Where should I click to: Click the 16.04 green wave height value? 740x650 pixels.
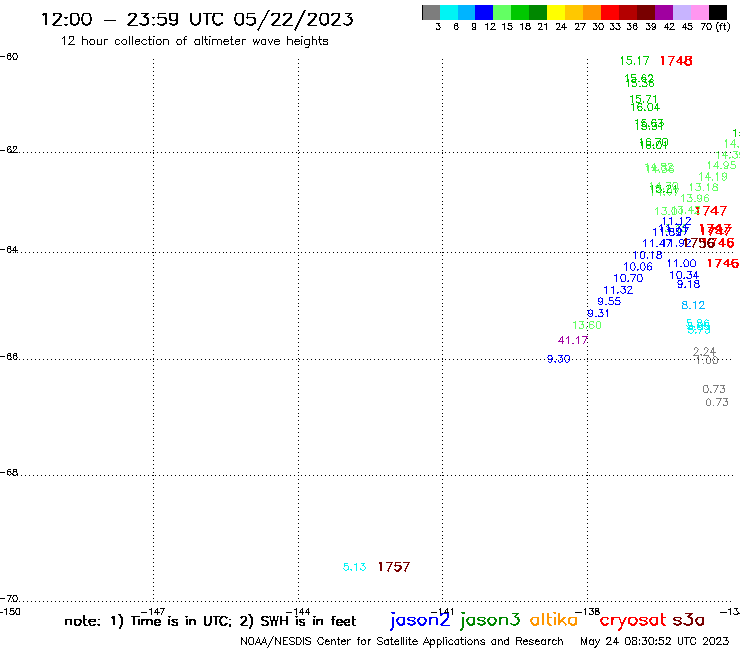tap(645, 108)
